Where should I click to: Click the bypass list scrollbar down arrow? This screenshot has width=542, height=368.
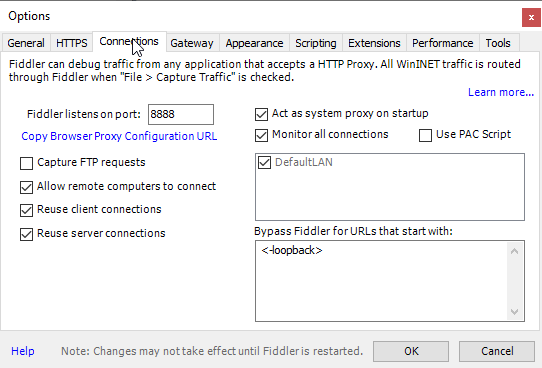(x=514, y=312)
